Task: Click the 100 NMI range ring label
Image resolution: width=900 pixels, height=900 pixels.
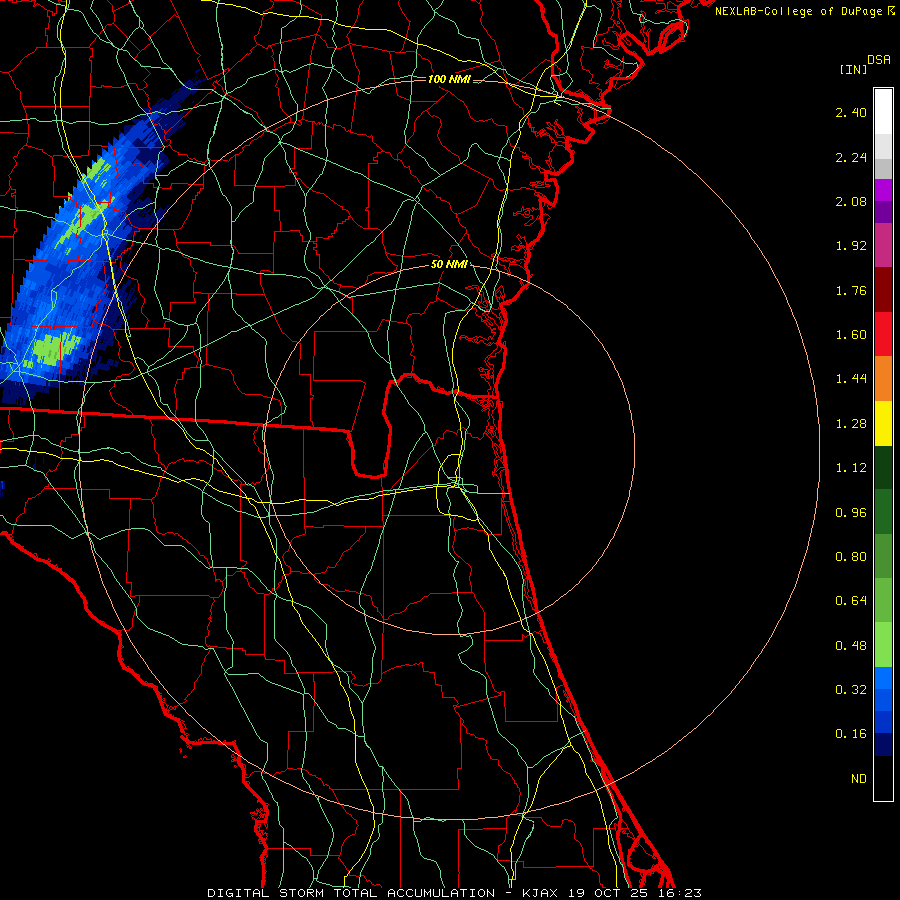Action: (x=449, y=79)
